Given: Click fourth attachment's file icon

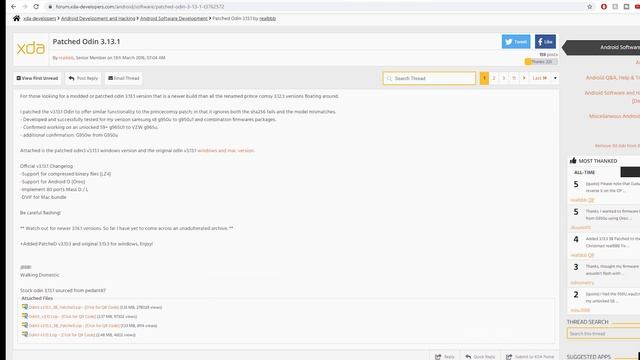Looking at the screenshot, I should pos(25,334).
